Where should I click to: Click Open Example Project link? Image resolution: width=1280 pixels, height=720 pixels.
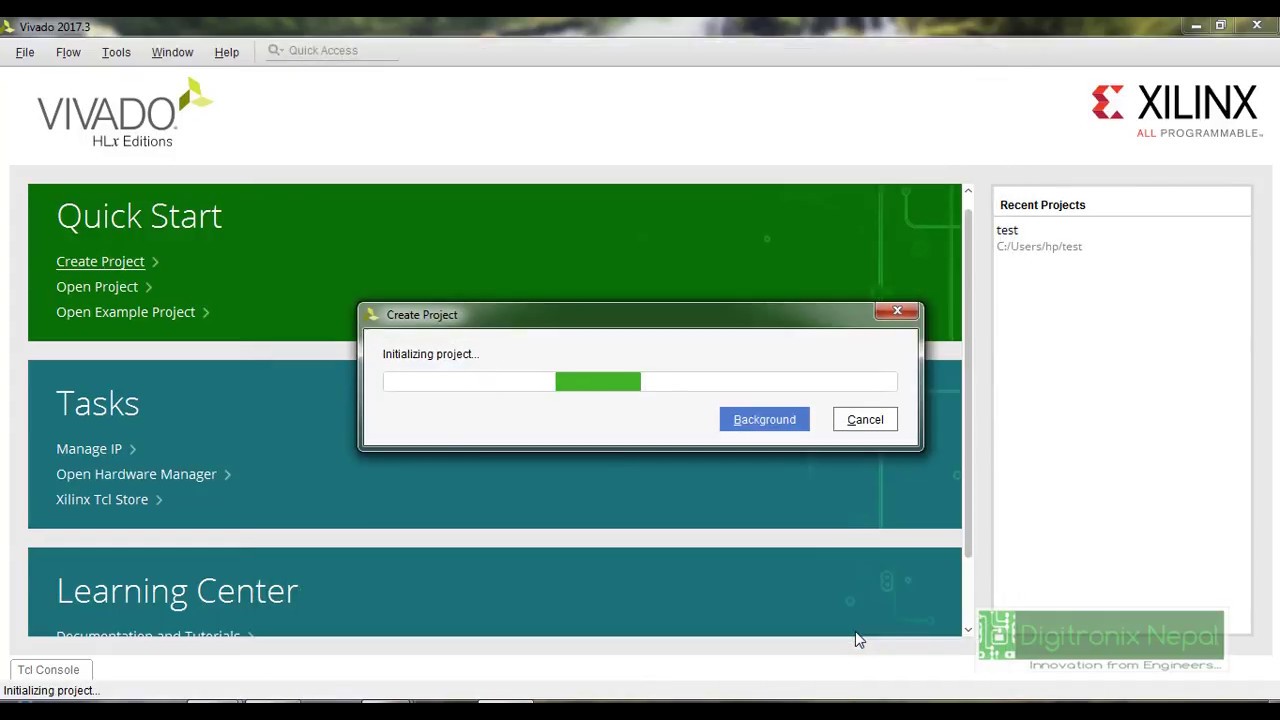click(125, 312)
